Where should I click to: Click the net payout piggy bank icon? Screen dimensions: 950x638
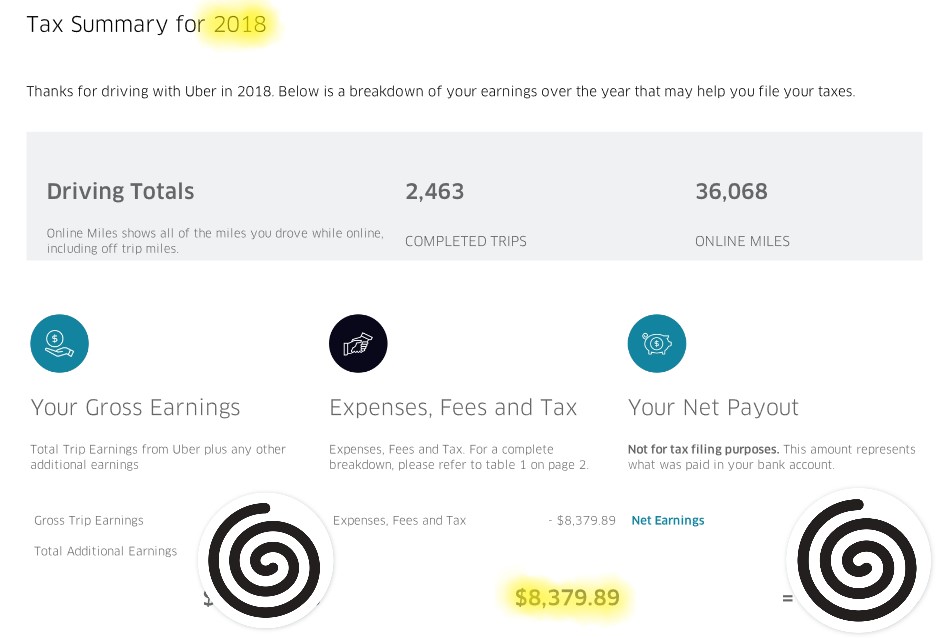click(657, 344)
